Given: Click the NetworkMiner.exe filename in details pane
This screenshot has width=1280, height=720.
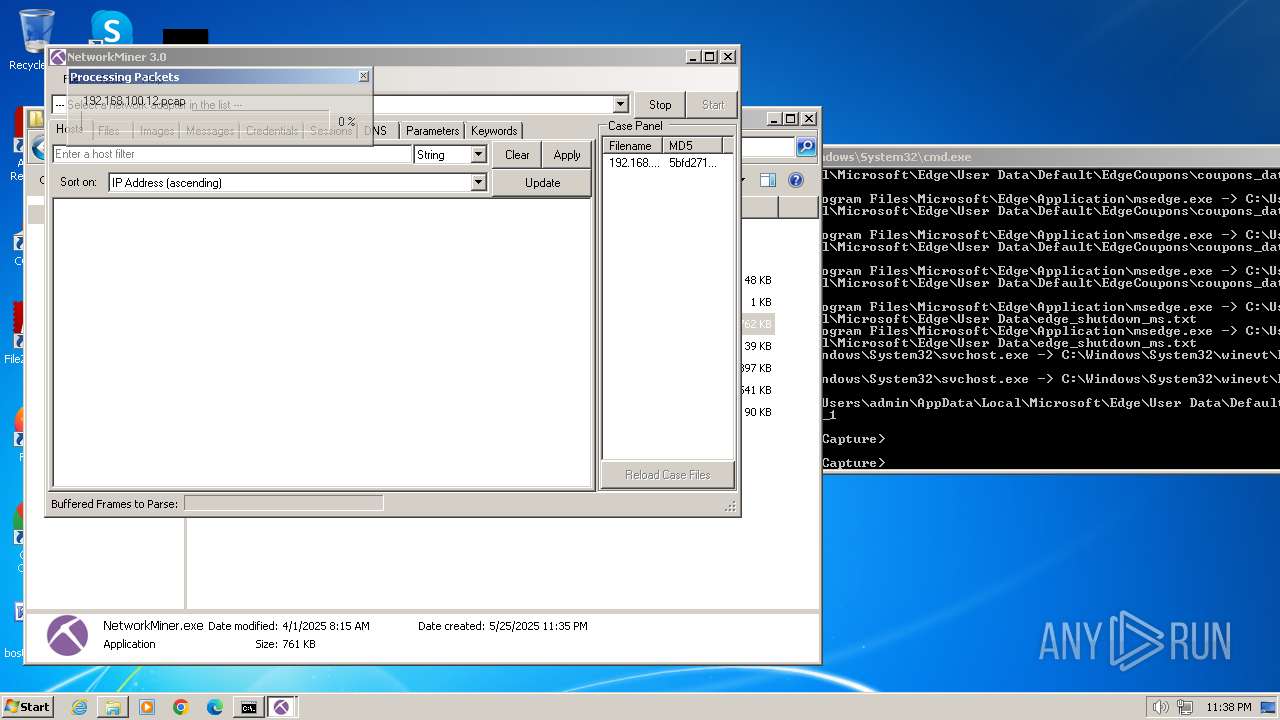Looking at the screenshot, I should [153, 625].
